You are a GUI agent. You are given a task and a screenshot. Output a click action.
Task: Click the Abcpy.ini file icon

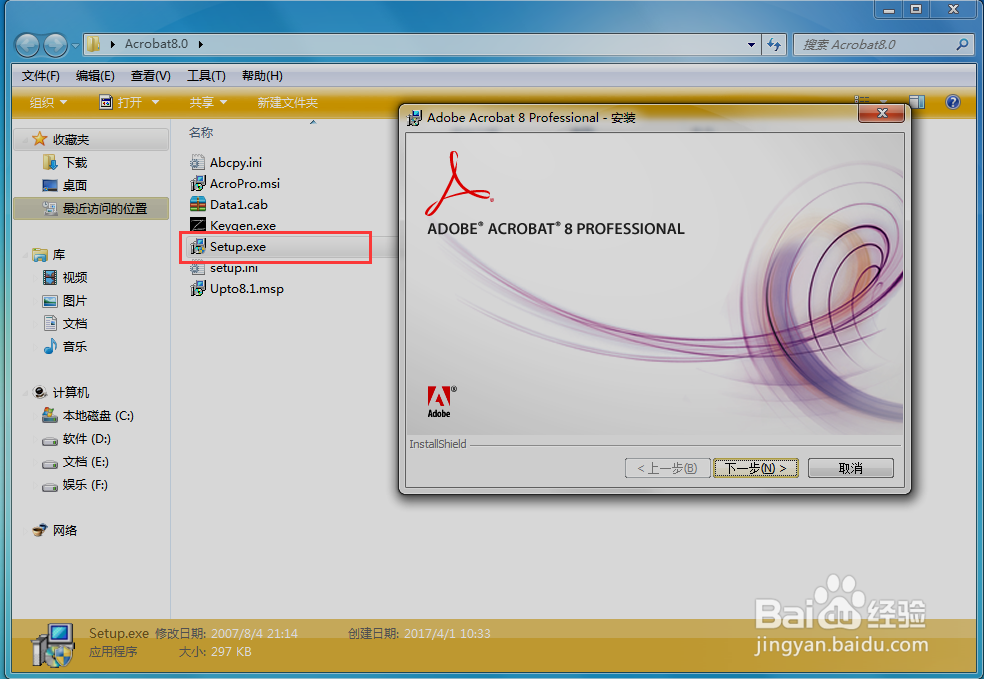[198, 163]
